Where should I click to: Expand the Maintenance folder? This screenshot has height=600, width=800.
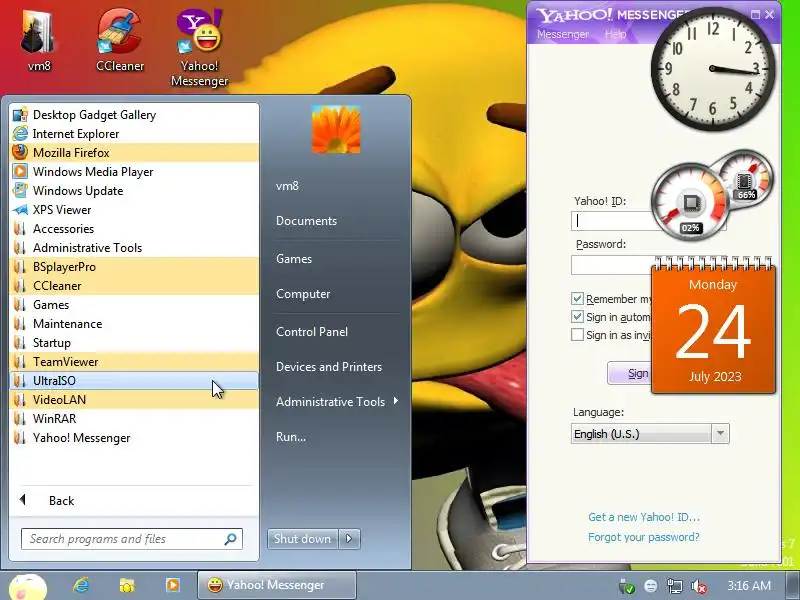134,323
